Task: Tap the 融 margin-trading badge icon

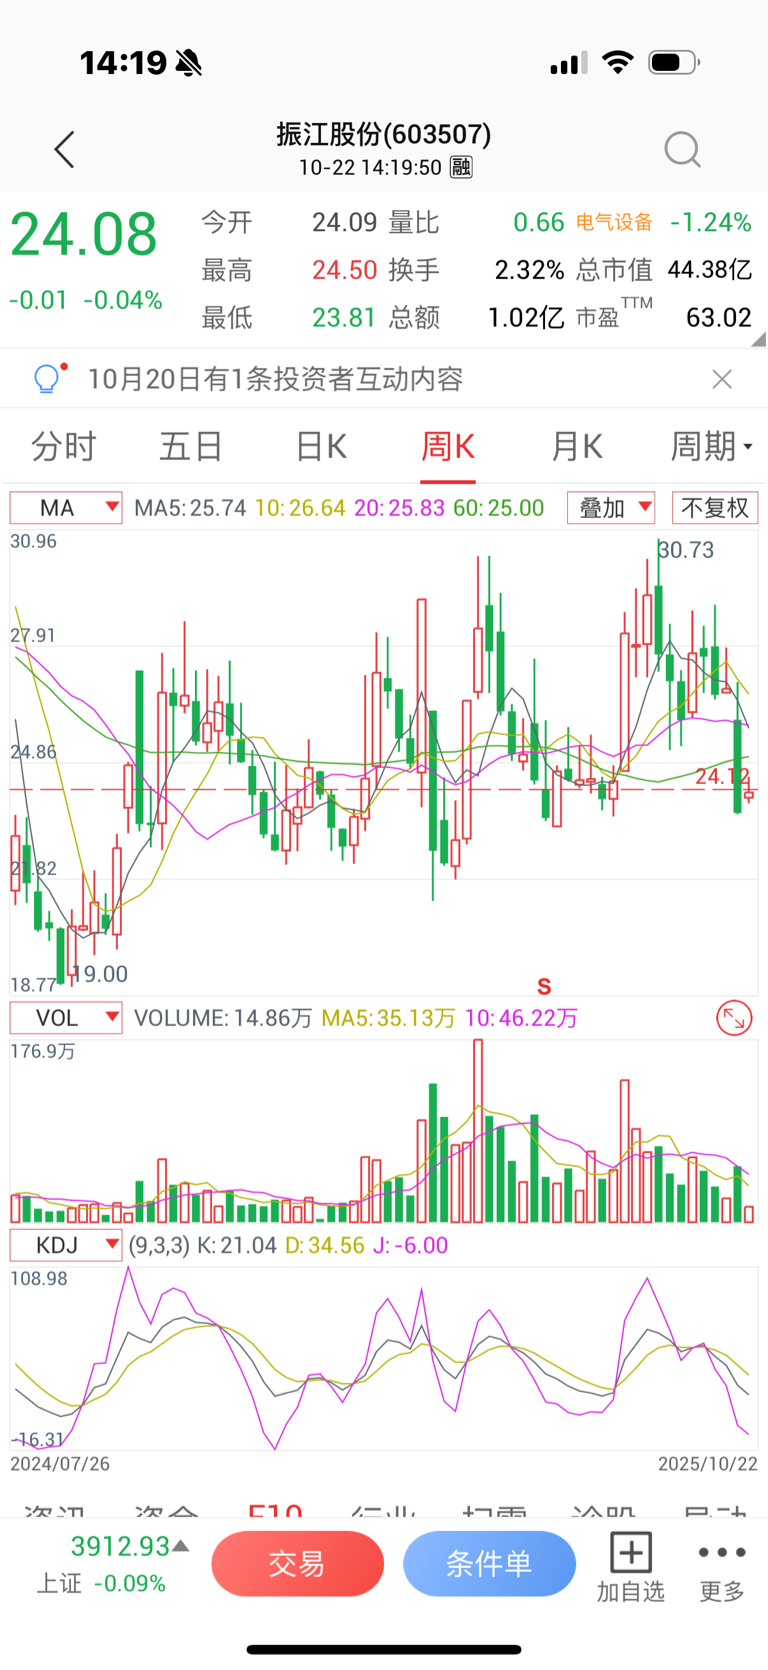Action: (461, 167)
